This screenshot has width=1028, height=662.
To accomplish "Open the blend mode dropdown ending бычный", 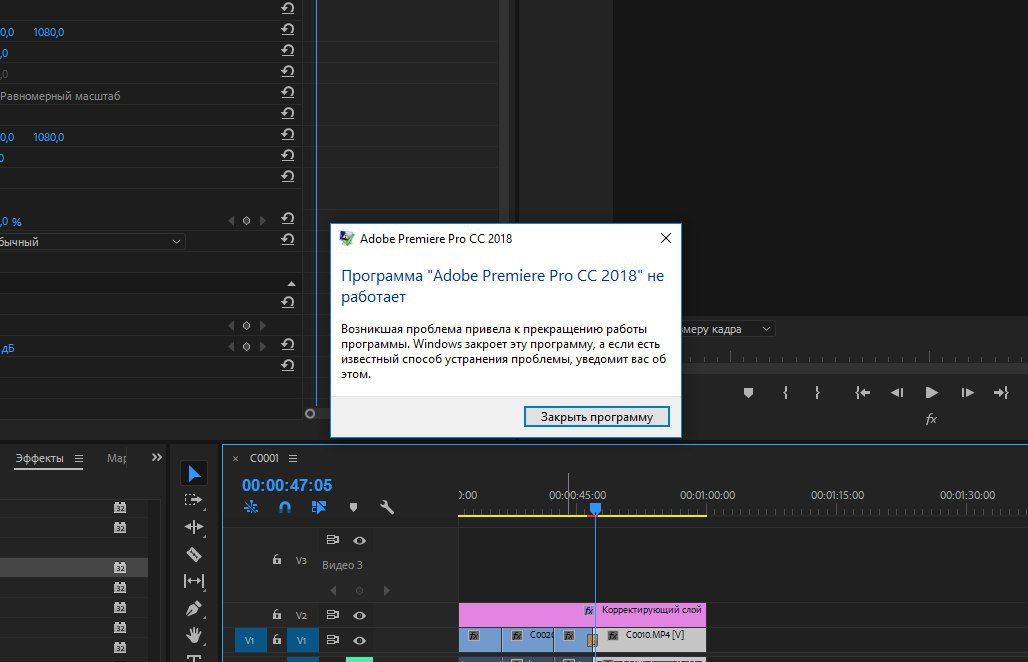I will point(92,242).
